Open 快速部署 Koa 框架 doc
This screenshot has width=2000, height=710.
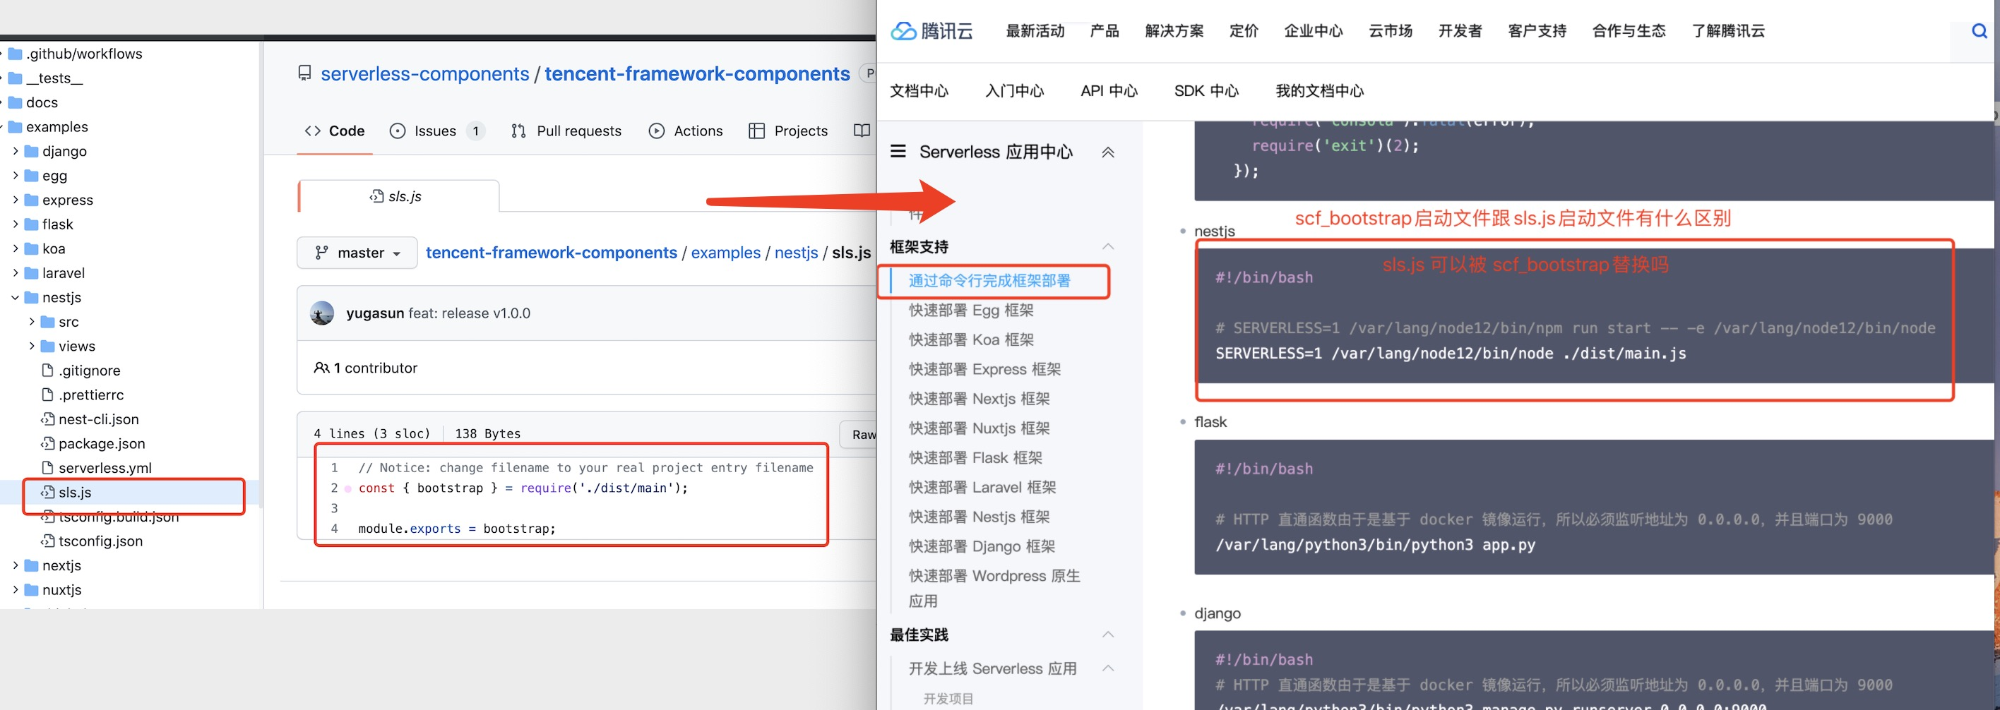(x=971, y=340)
